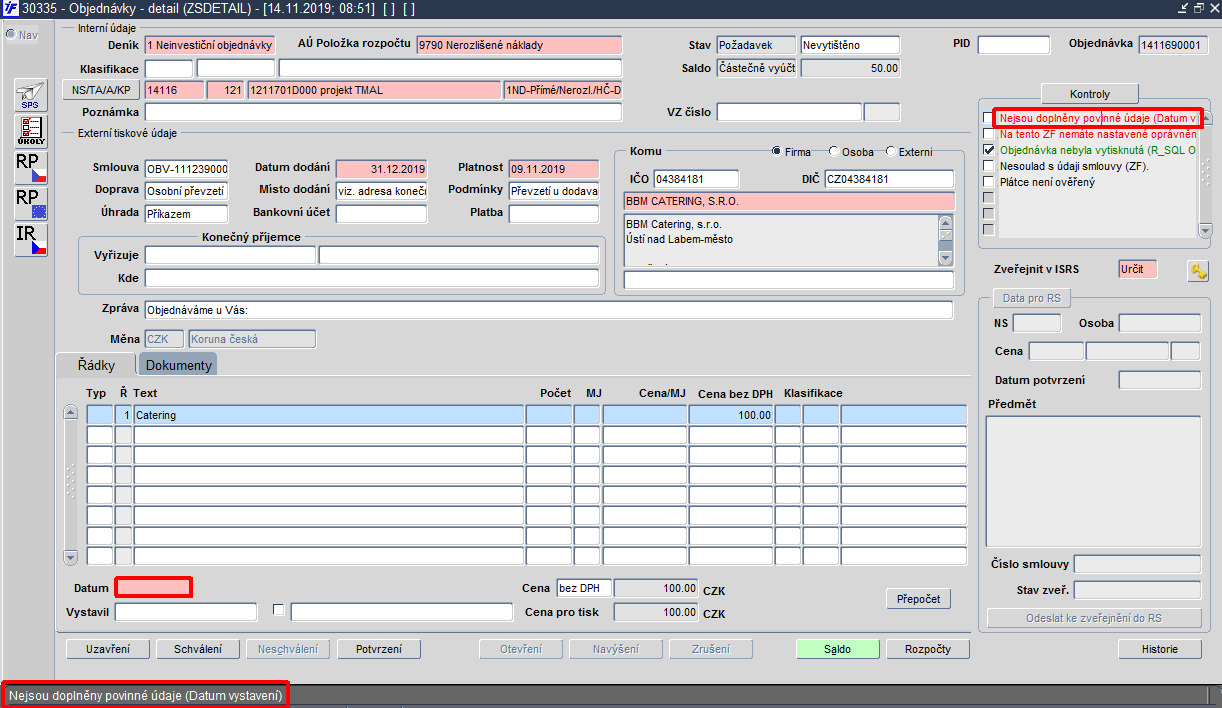Tick the checkbox next to Vystavil field
The image size is (1222, 708).
[278, 609]
